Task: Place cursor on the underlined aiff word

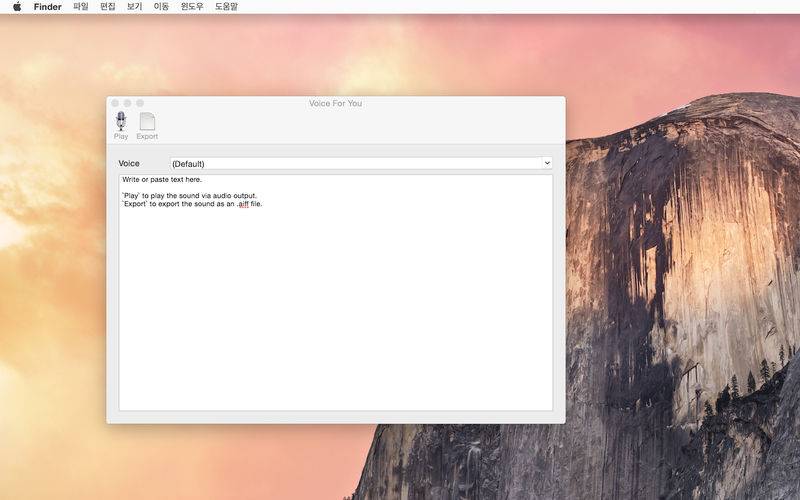Action: tap(244, 204)
